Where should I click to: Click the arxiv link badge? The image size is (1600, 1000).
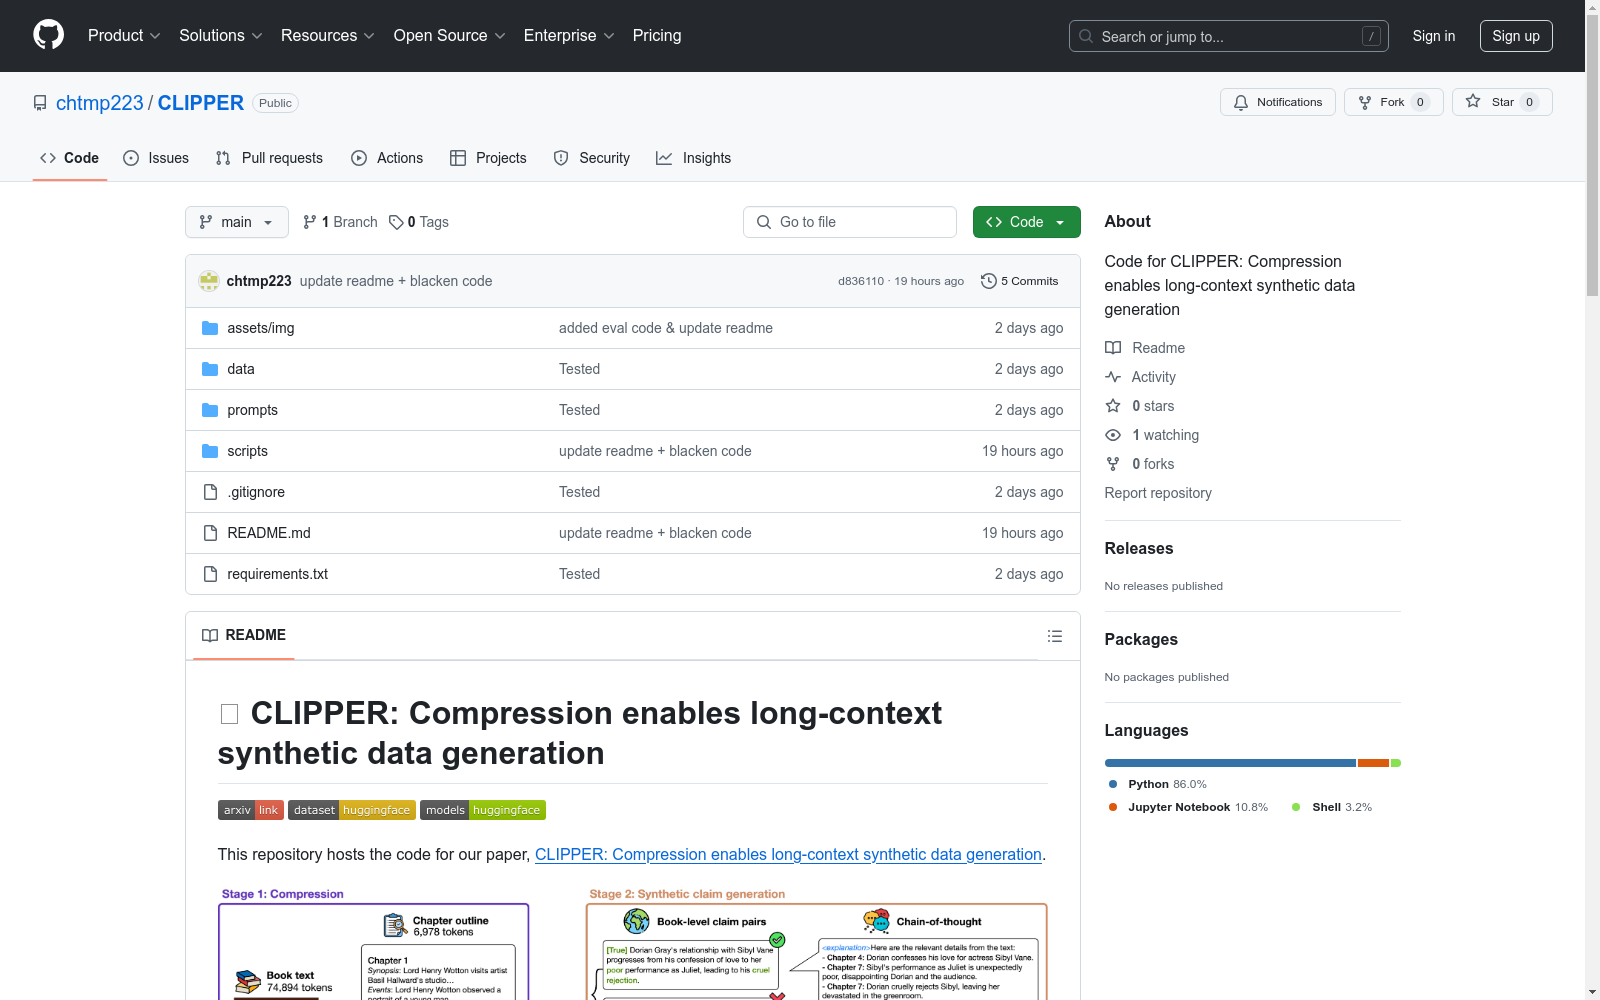coord(251,810)
